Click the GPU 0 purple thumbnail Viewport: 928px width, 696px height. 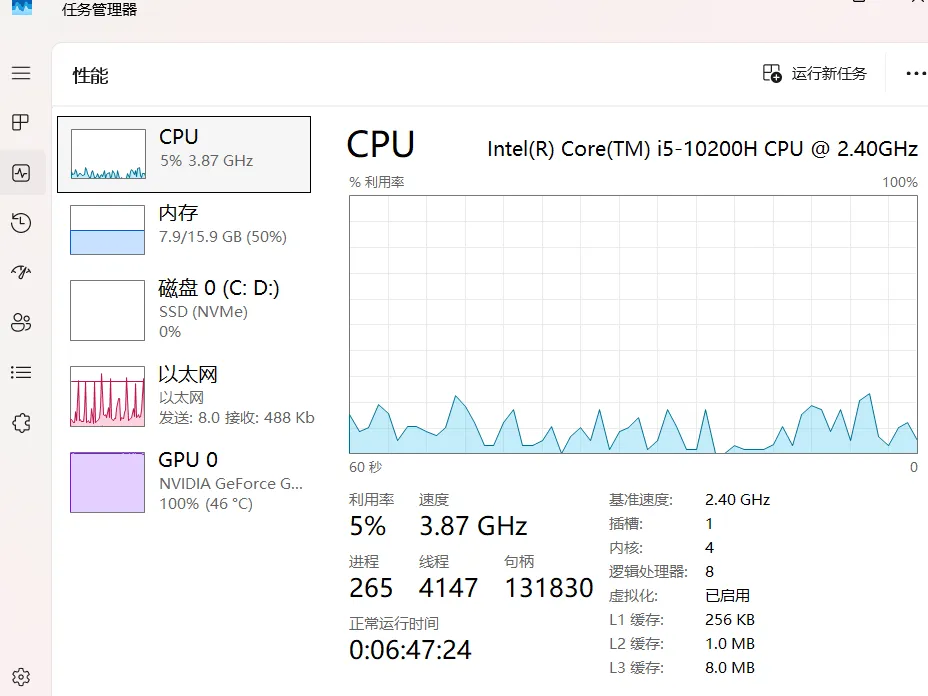[x=107, y=482]
